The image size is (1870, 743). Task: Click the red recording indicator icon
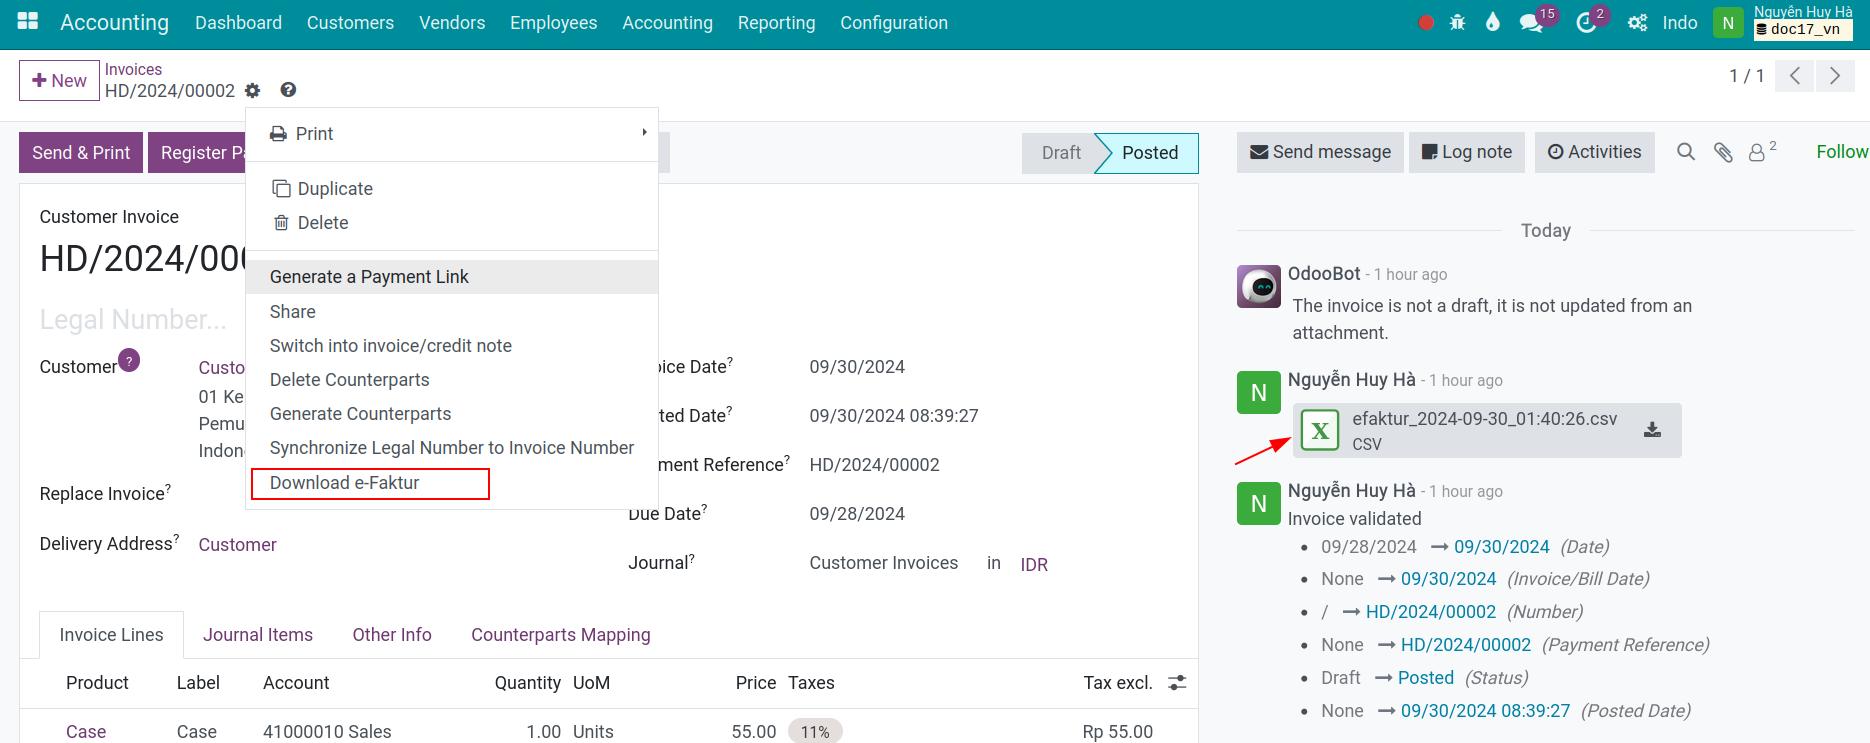(x=1426, y=22)
